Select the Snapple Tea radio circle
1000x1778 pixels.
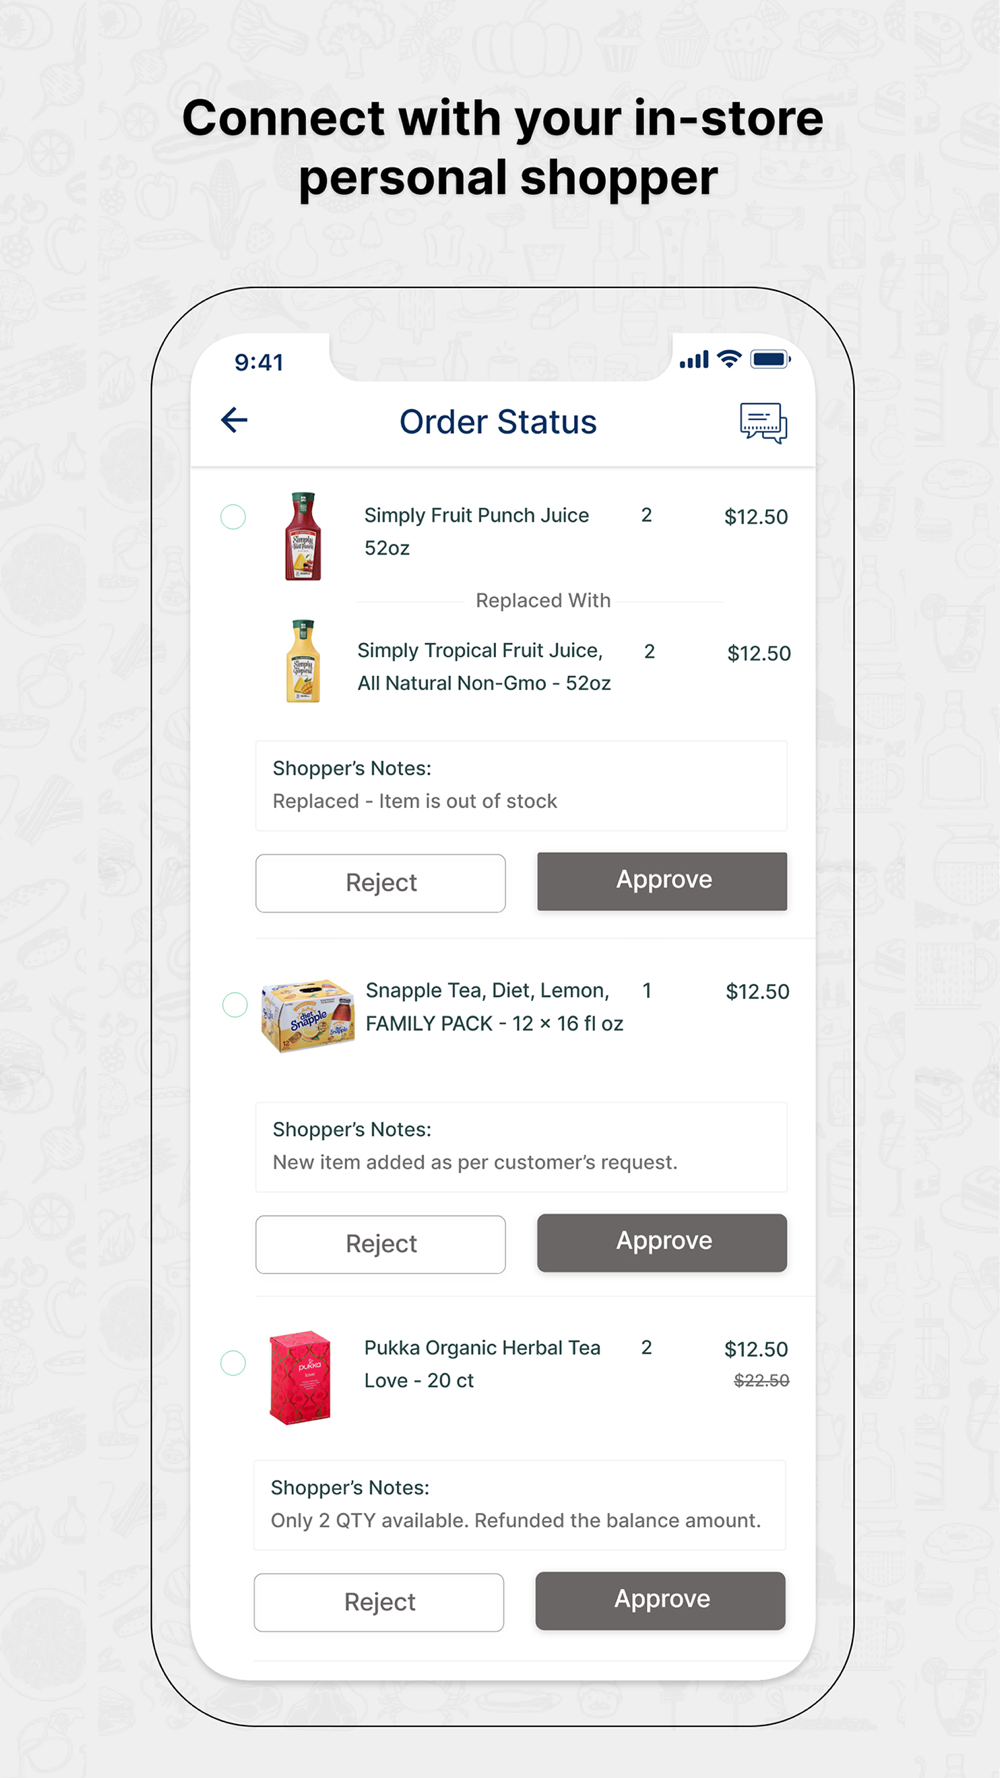[235, 1005]
